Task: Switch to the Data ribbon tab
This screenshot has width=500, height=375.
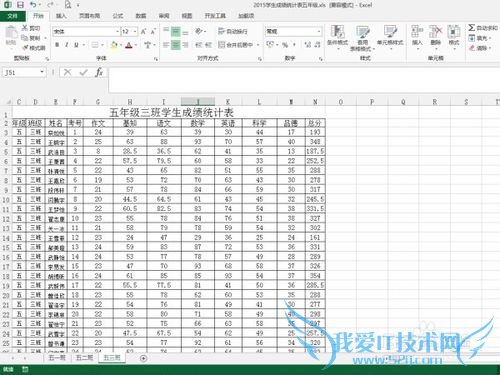Action: pyautogui.click(x=141, y=16)
